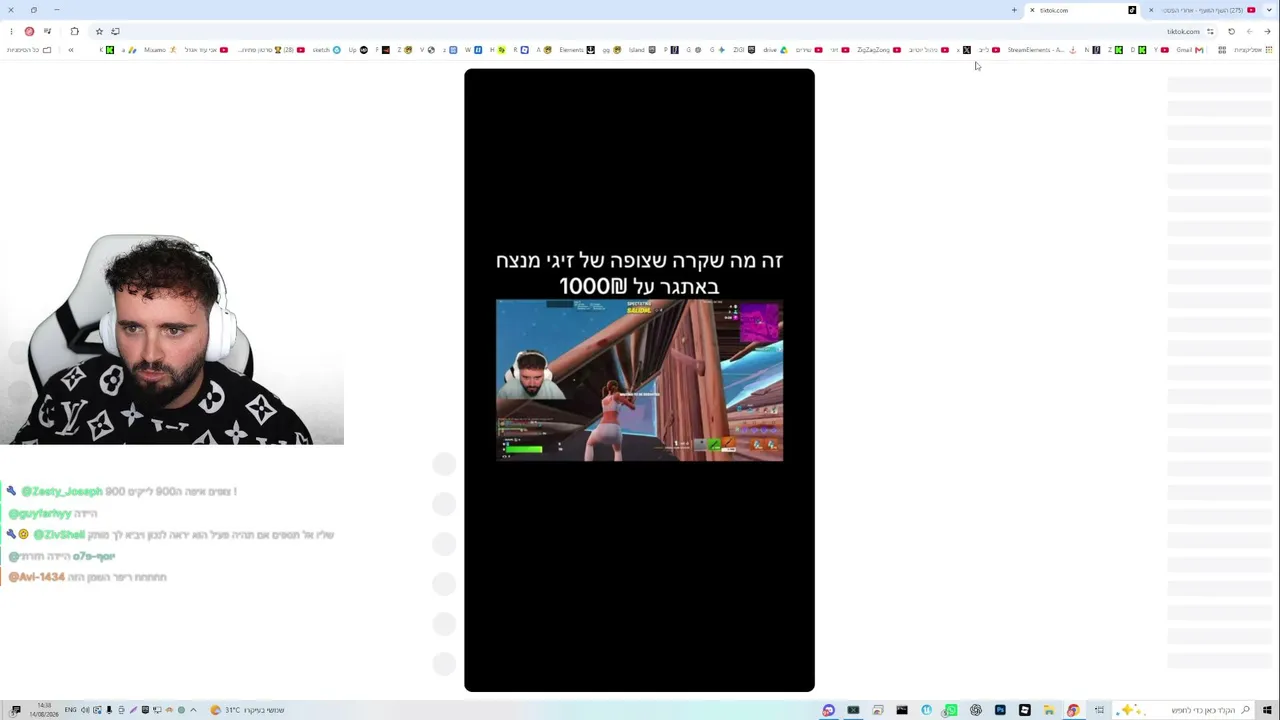Show hidden system tray icons
The width and height of the screenshot is (1280, 720).
pyautogui.click(x=193, y=710)
